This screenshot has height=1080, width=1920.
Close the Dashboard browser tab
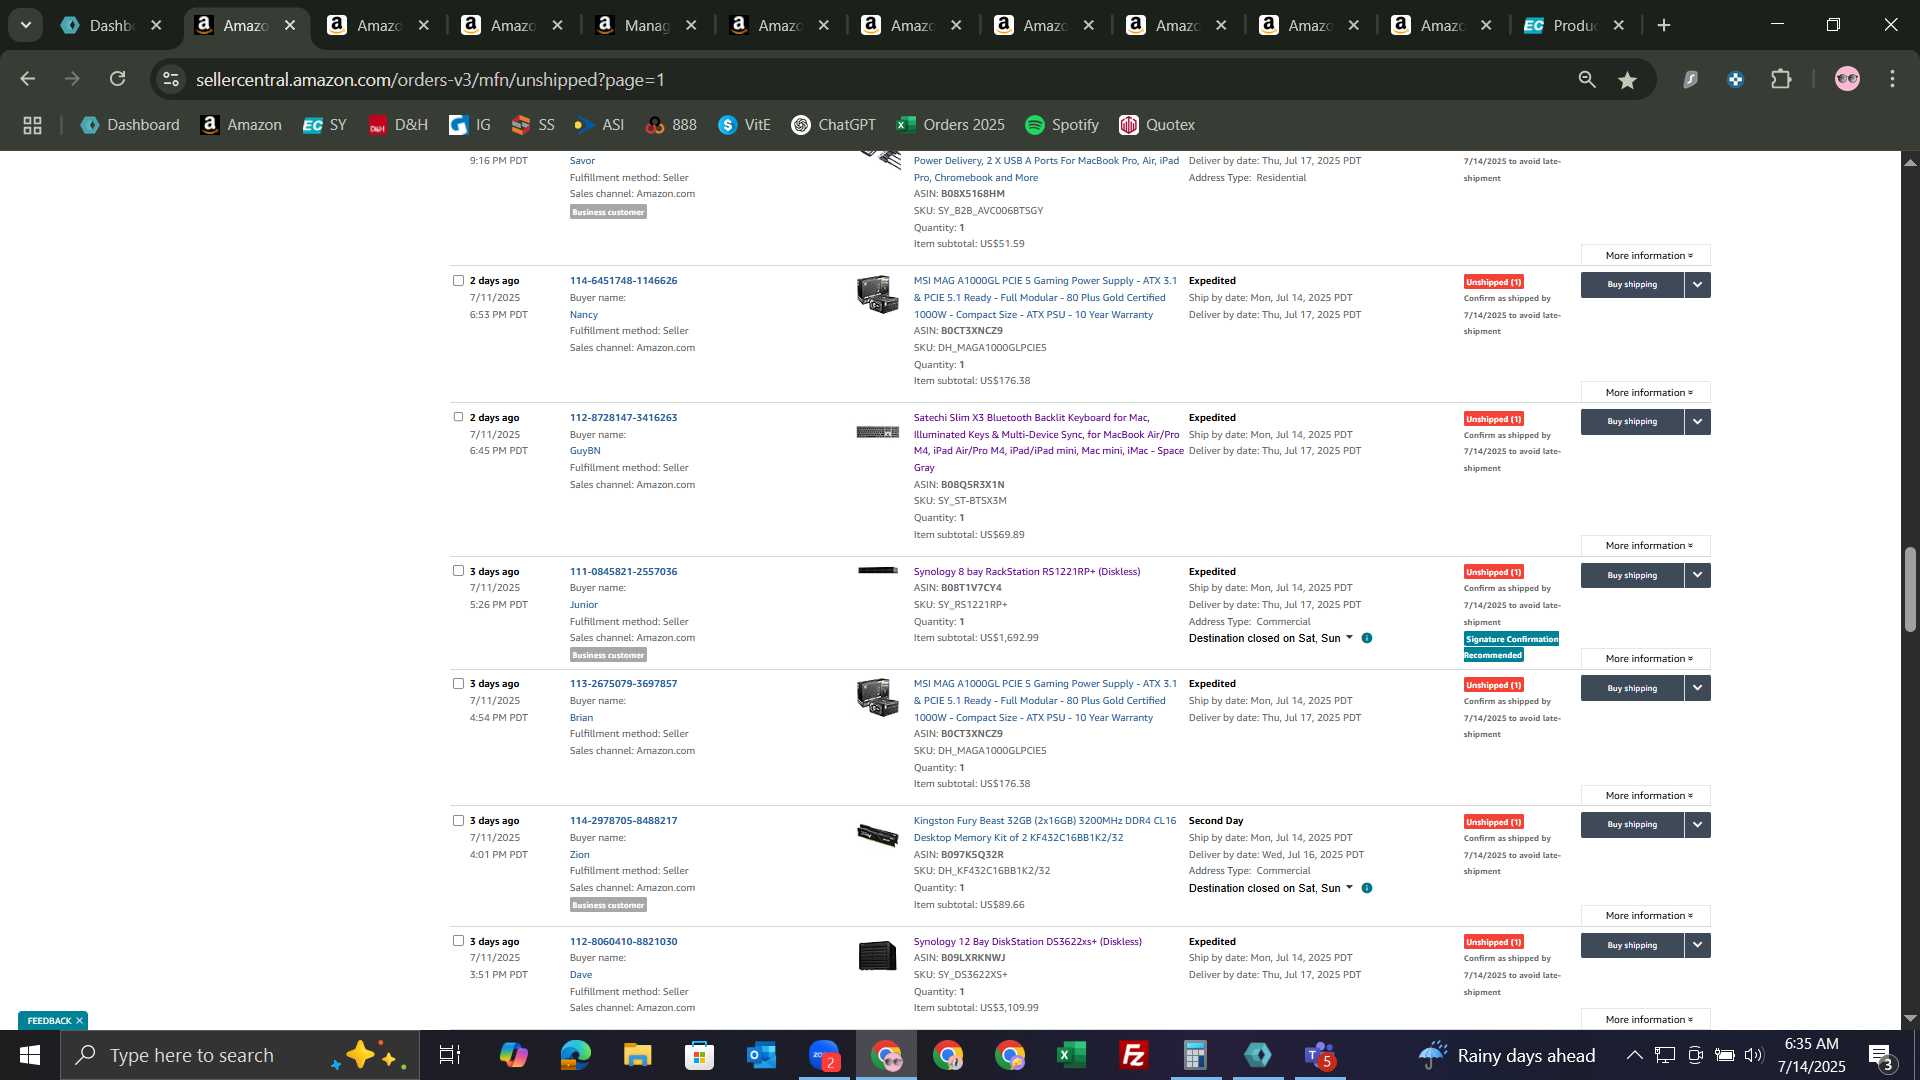tap(156, 26)
